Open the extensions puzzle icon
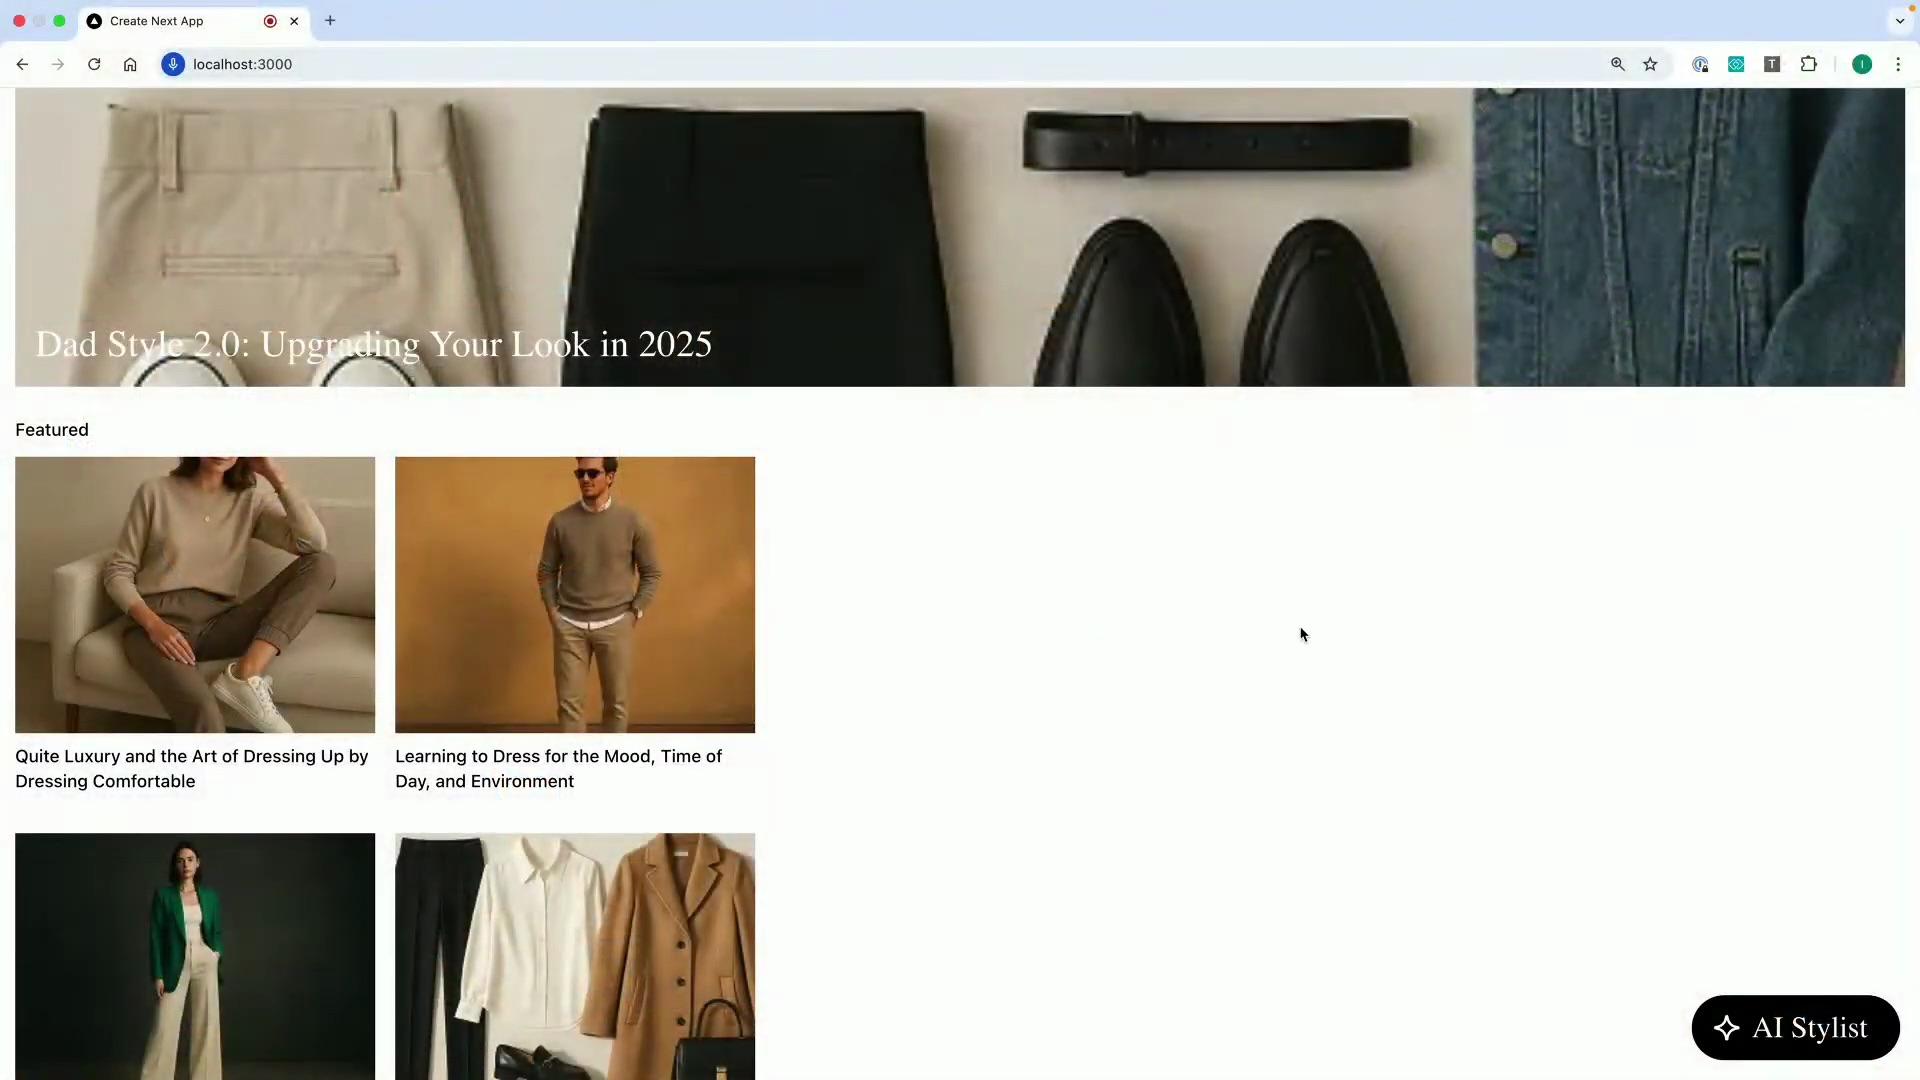This screenshot has height=1080, width=1920. coord(1808,64)
